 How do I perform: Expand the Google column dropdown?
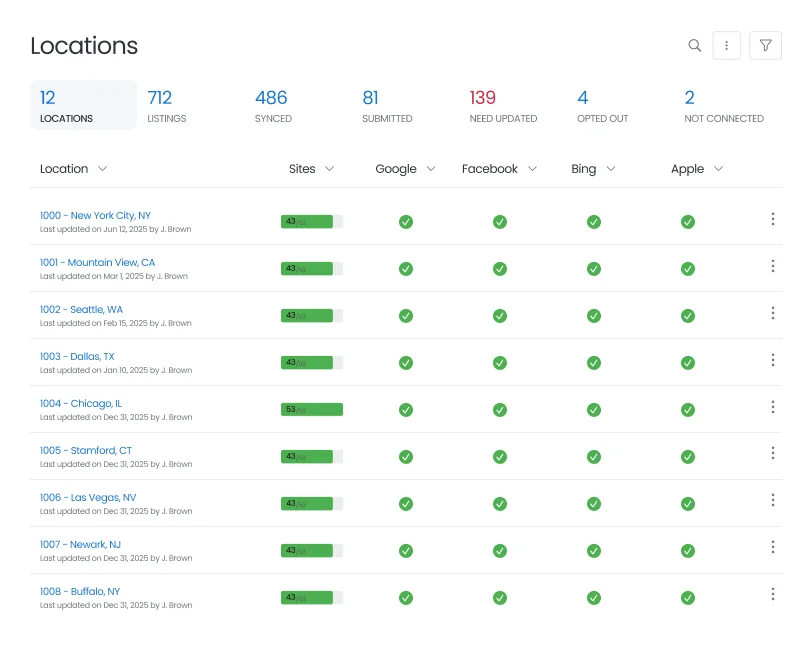431,169
